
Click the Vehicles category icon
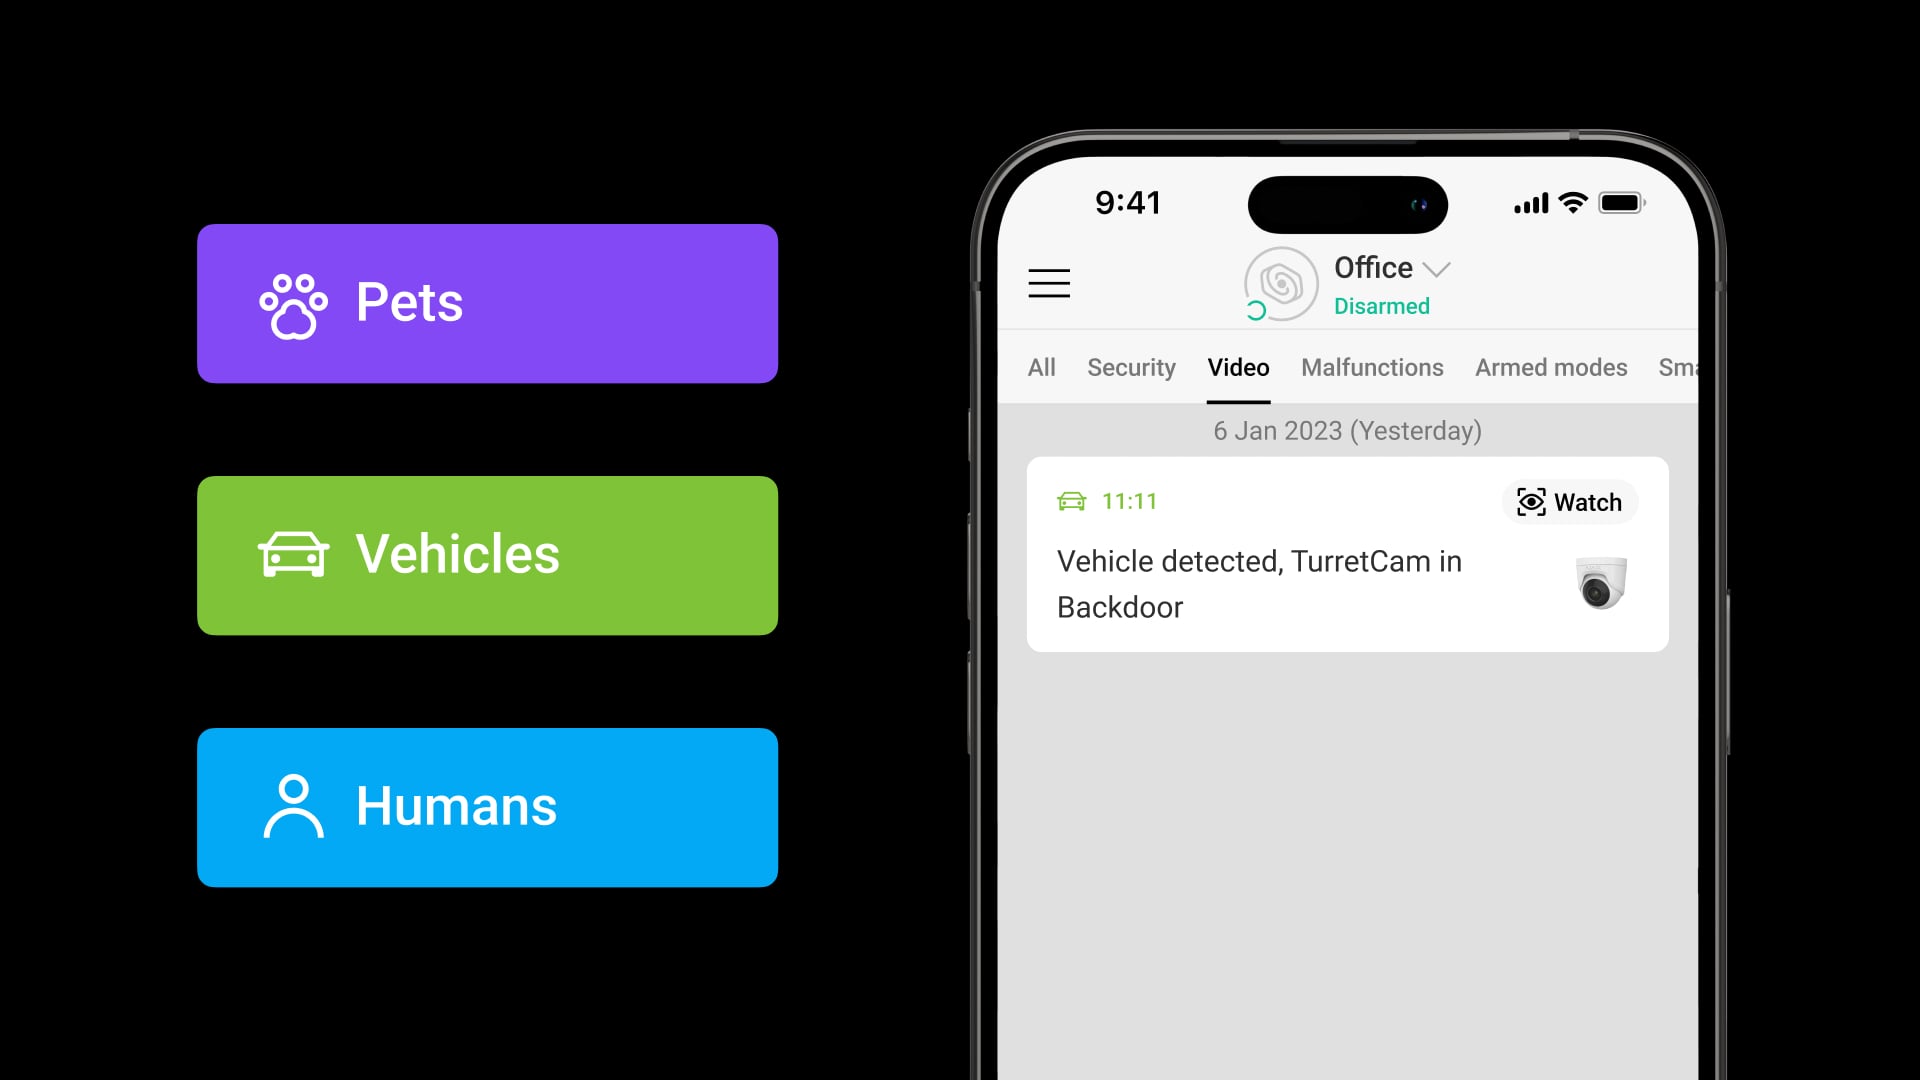[x=293, y=553]
